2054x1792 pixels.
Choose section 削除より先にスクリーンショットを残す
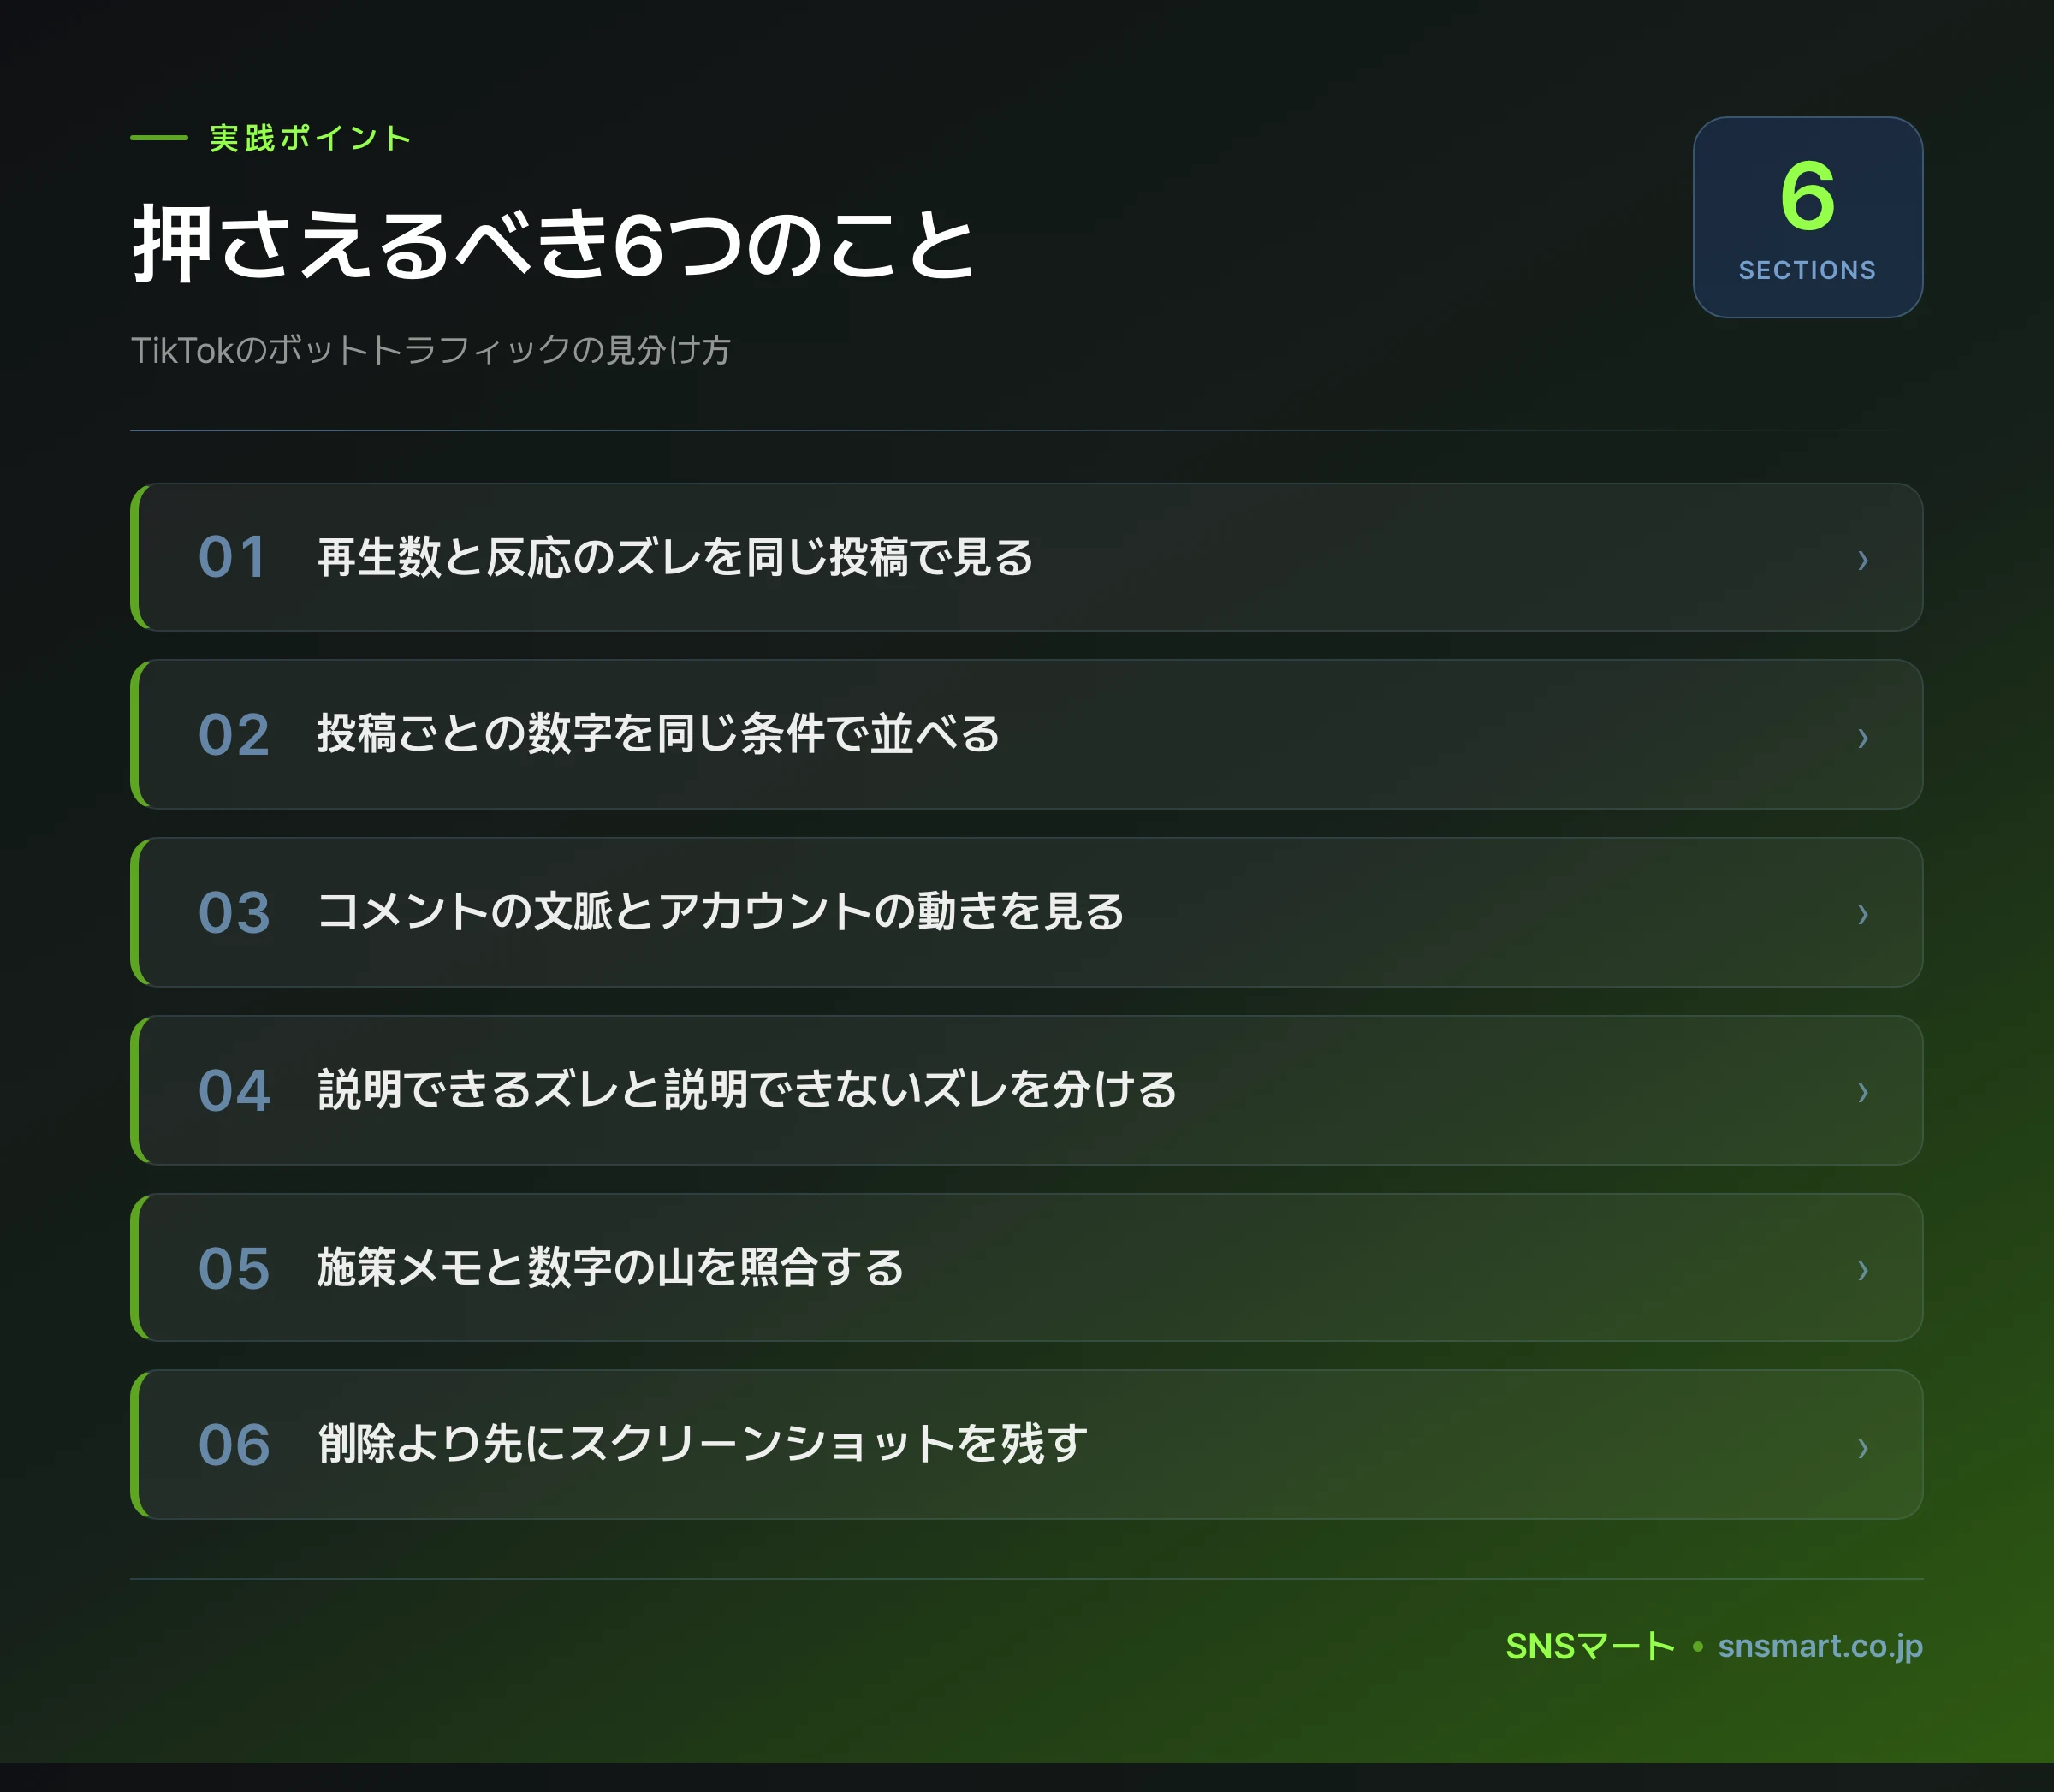[x=703, y=1444]
